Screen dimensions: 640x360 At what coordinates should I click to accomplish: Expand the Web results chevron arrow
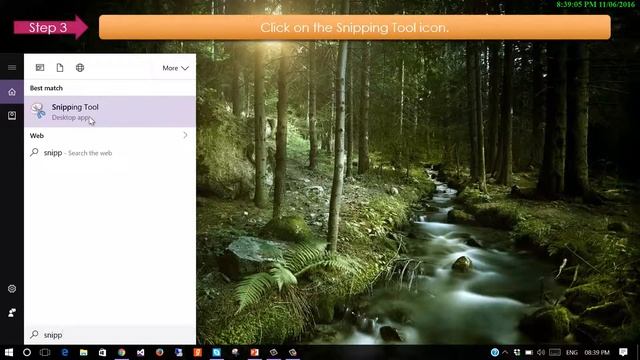185,135
